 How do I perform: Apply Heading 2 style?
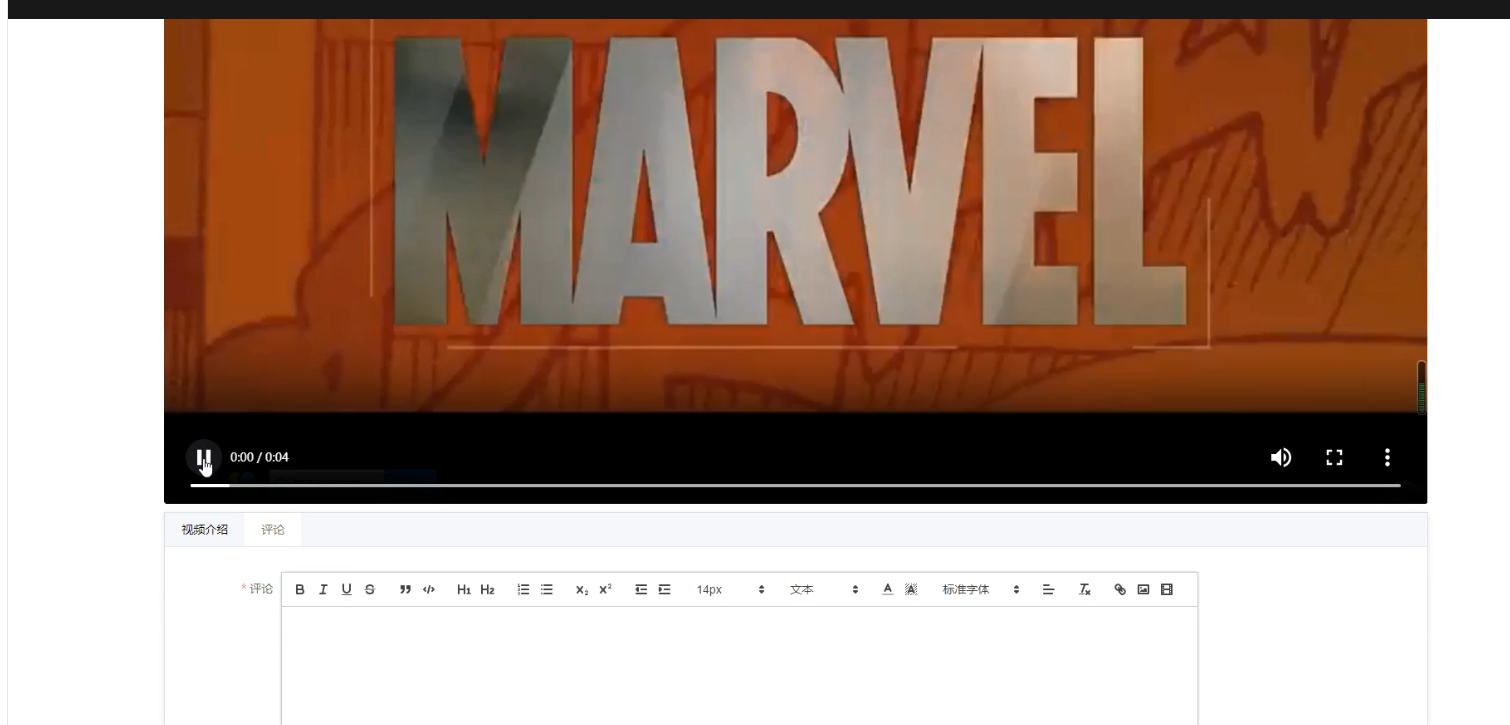tap(487, 590)
